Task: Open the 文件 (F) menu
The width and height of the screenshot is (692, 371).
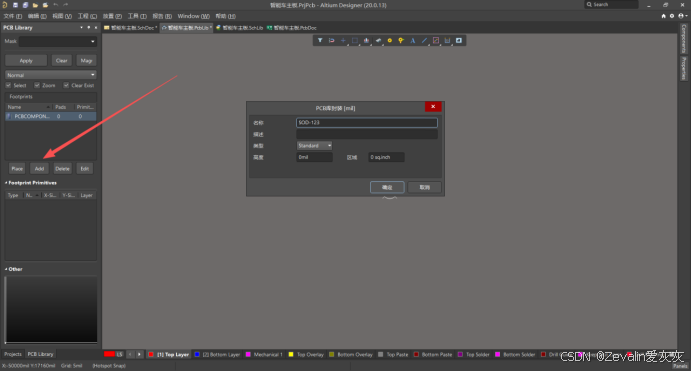Action: coord(12,16)
